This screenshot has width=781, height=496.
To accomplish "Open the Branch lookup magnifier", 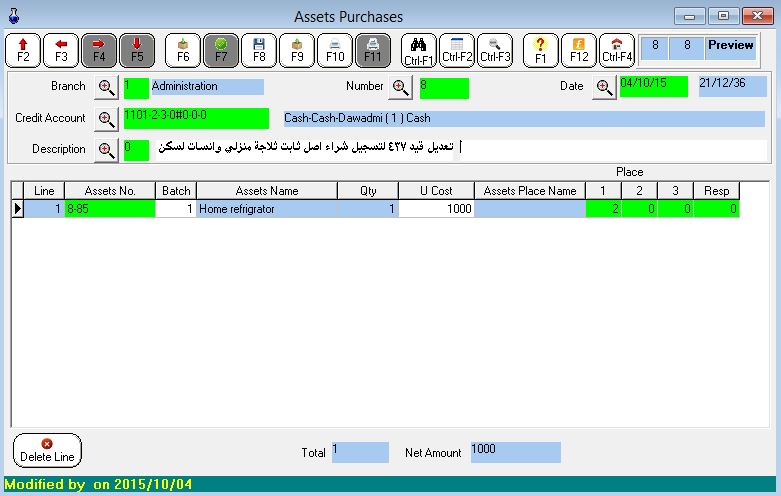I will coord(107,87).
